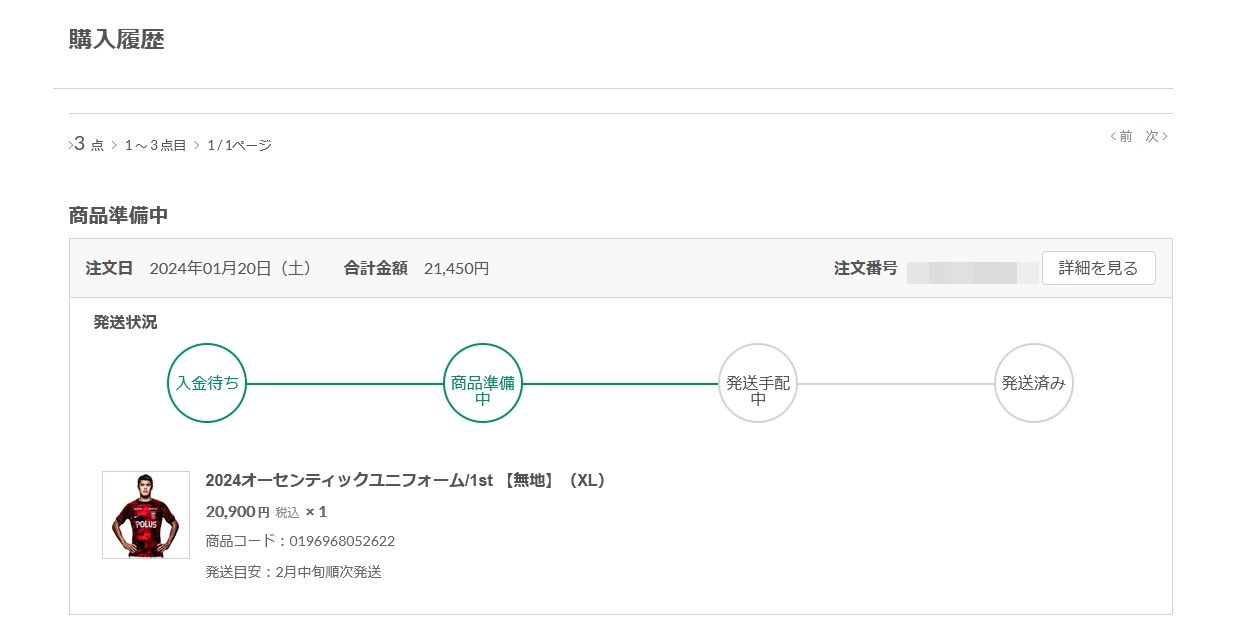Click the 20,900円 item price

click(237, 512)
